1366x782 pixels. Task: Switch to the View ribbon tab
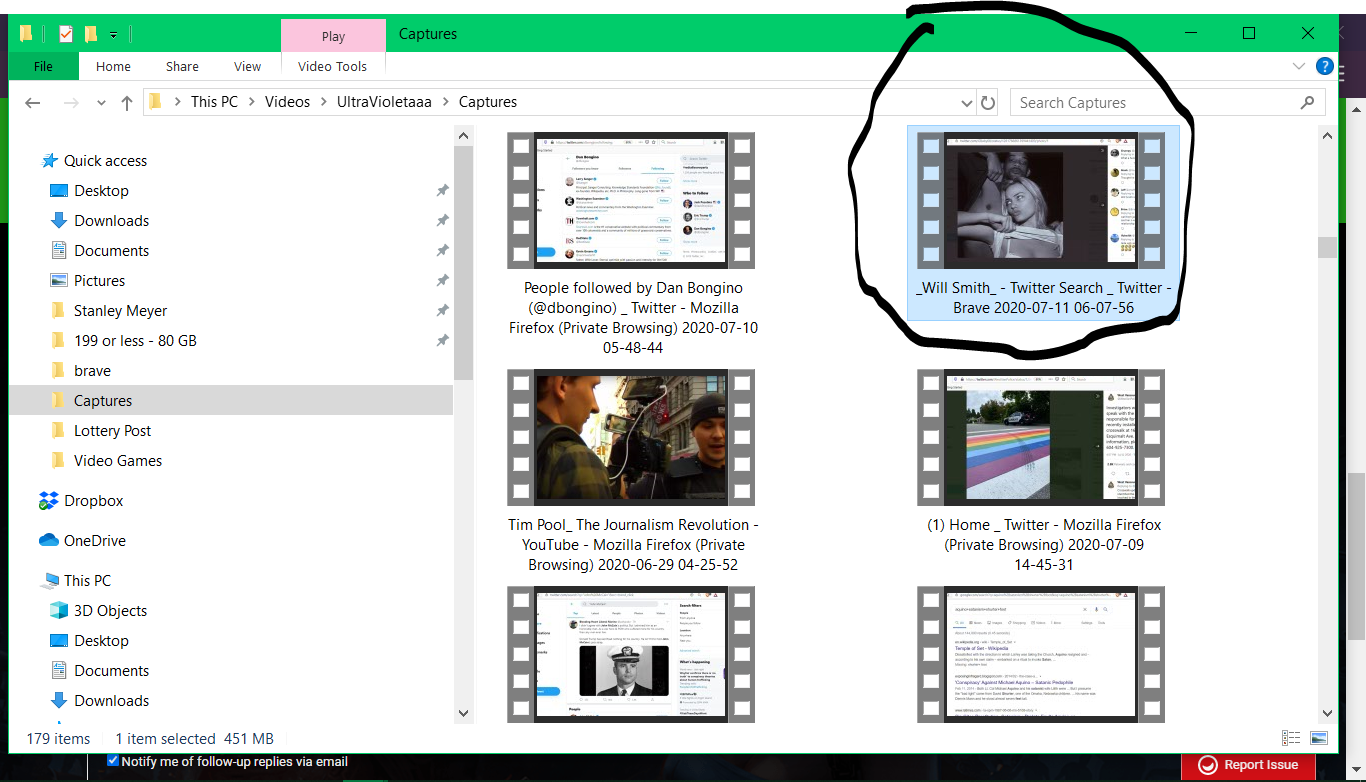247,67
